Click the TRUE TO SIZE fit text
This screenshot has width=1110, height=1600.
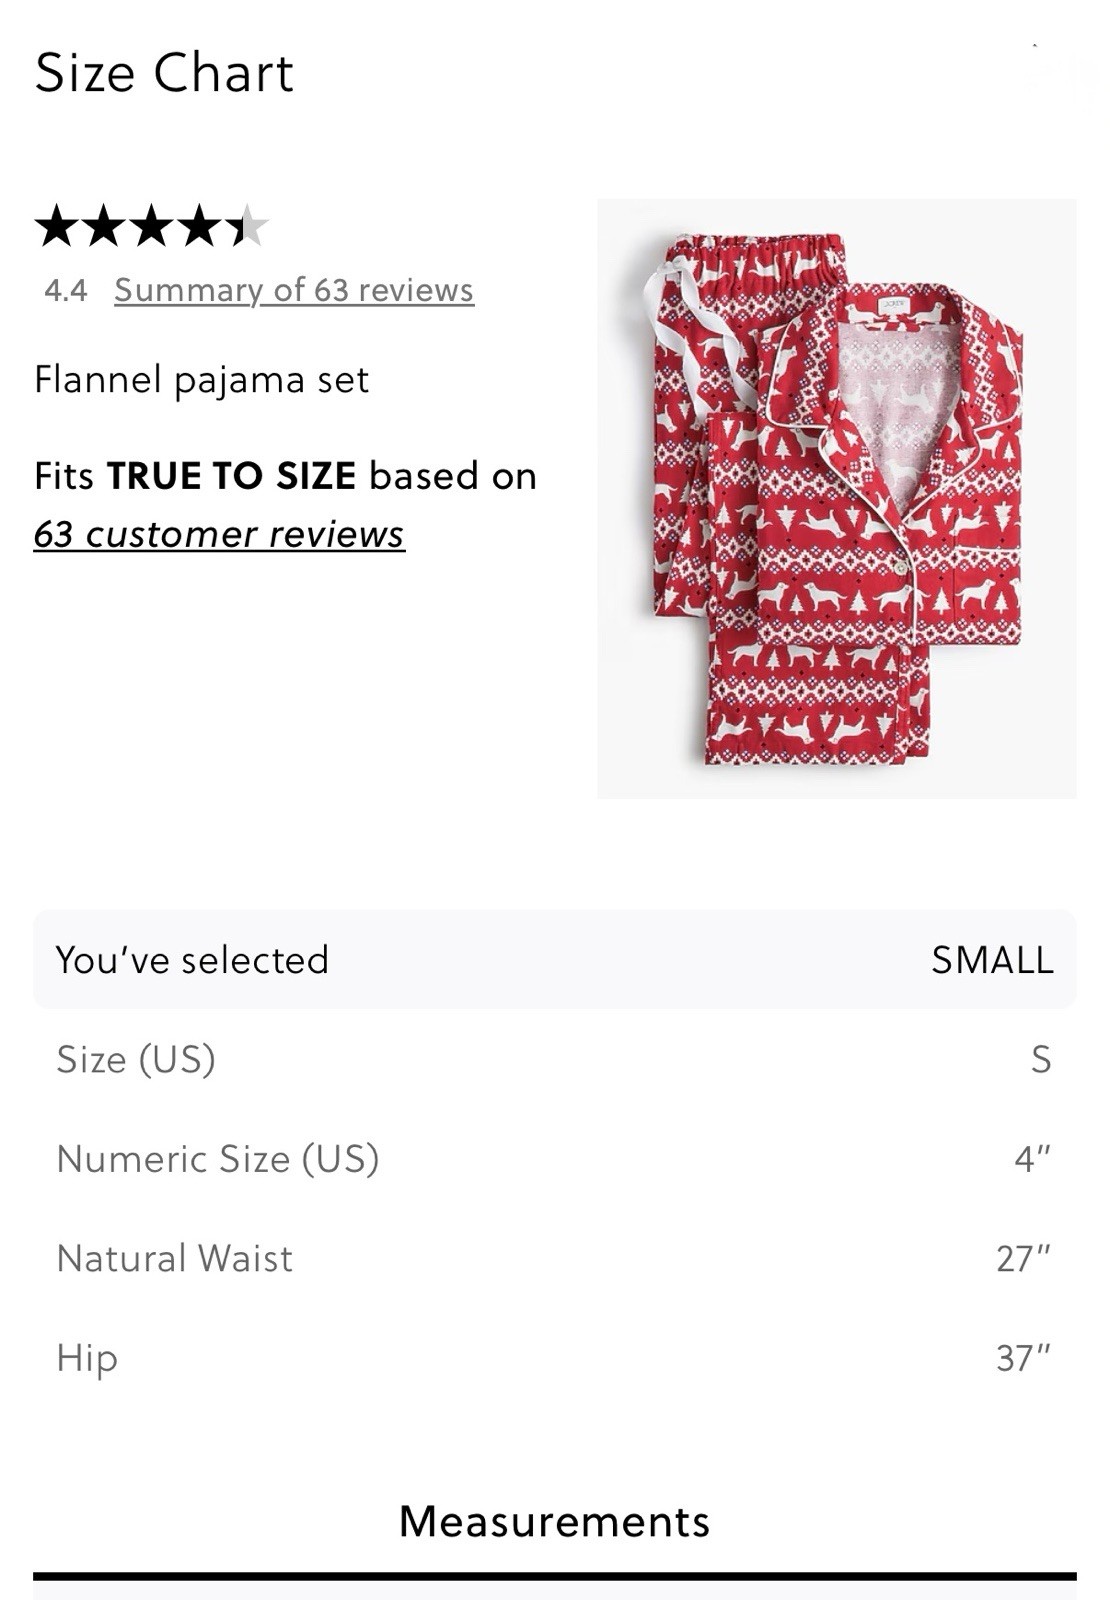pos(231,476)
